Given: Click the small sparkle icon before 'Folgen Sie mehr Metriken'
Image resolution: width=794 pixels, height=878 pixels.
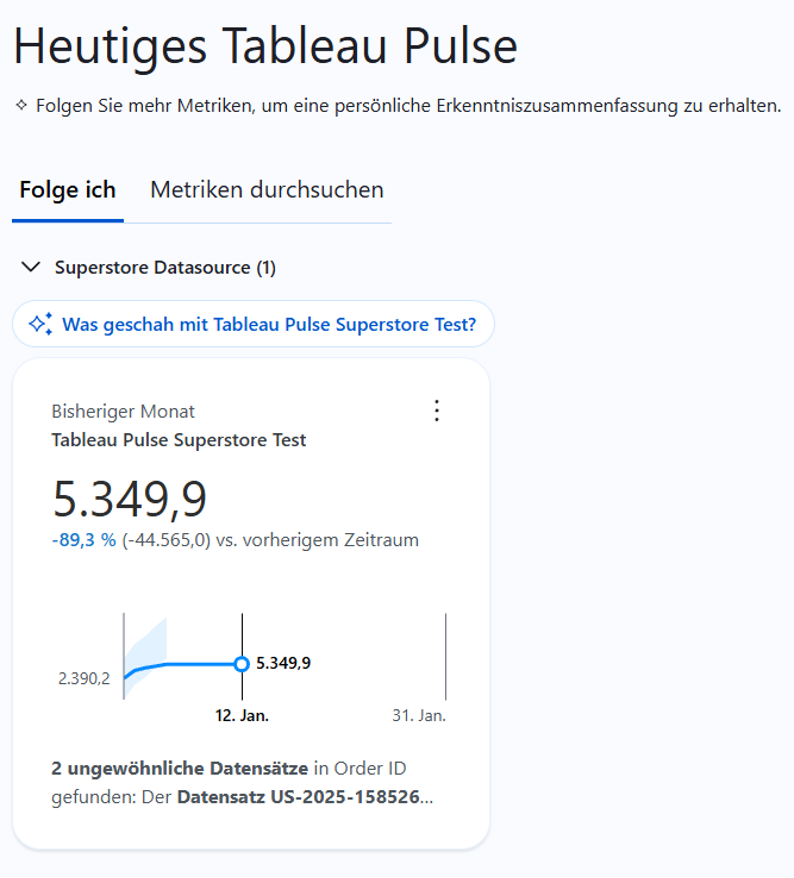Looking at the screenshot, I should (x=22, y=105).
